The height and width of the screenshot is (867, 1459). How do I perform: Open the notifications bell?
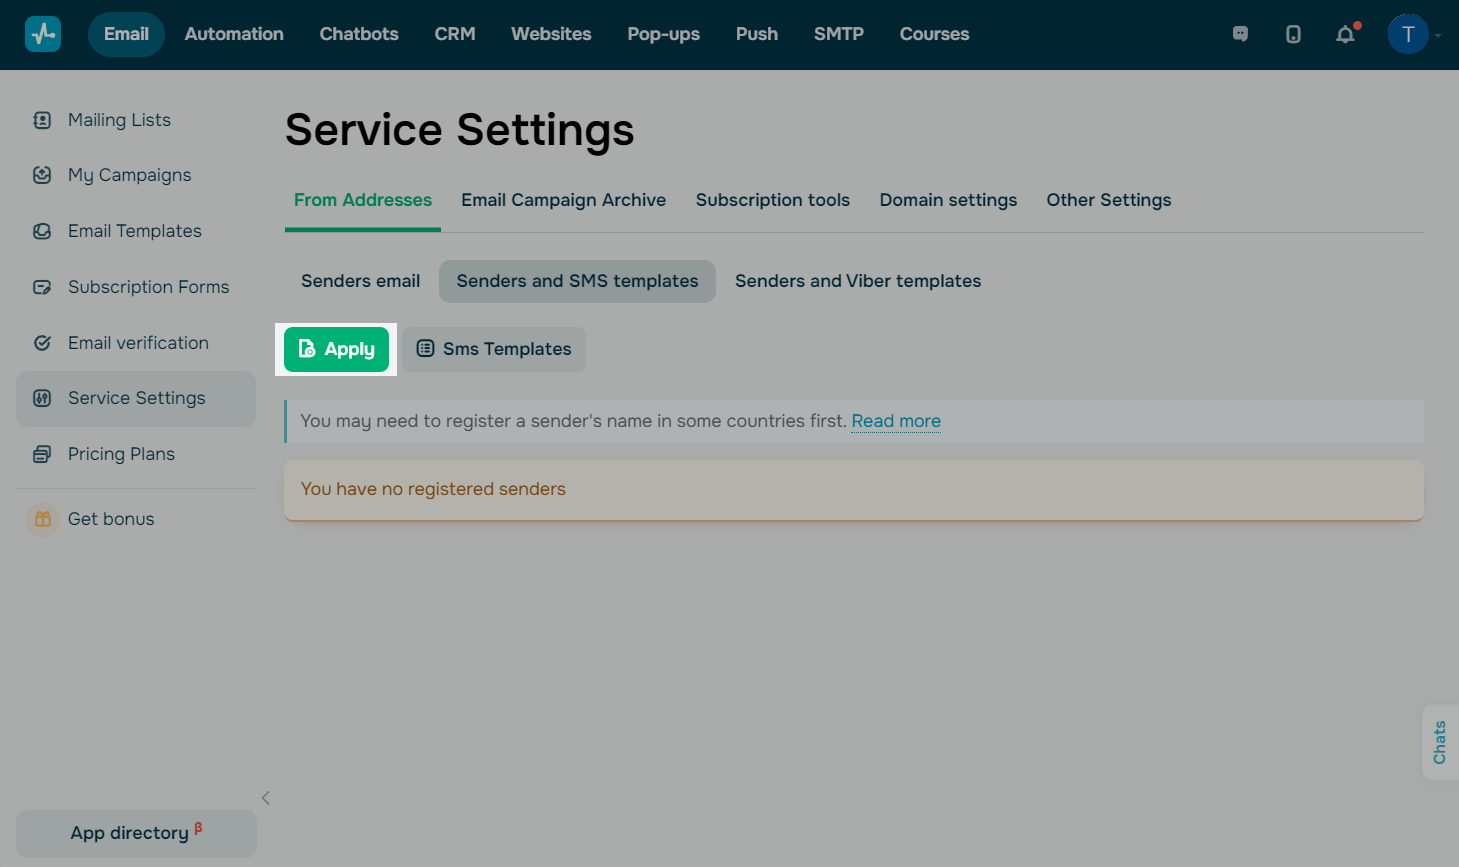click(x=1346, y=34)
